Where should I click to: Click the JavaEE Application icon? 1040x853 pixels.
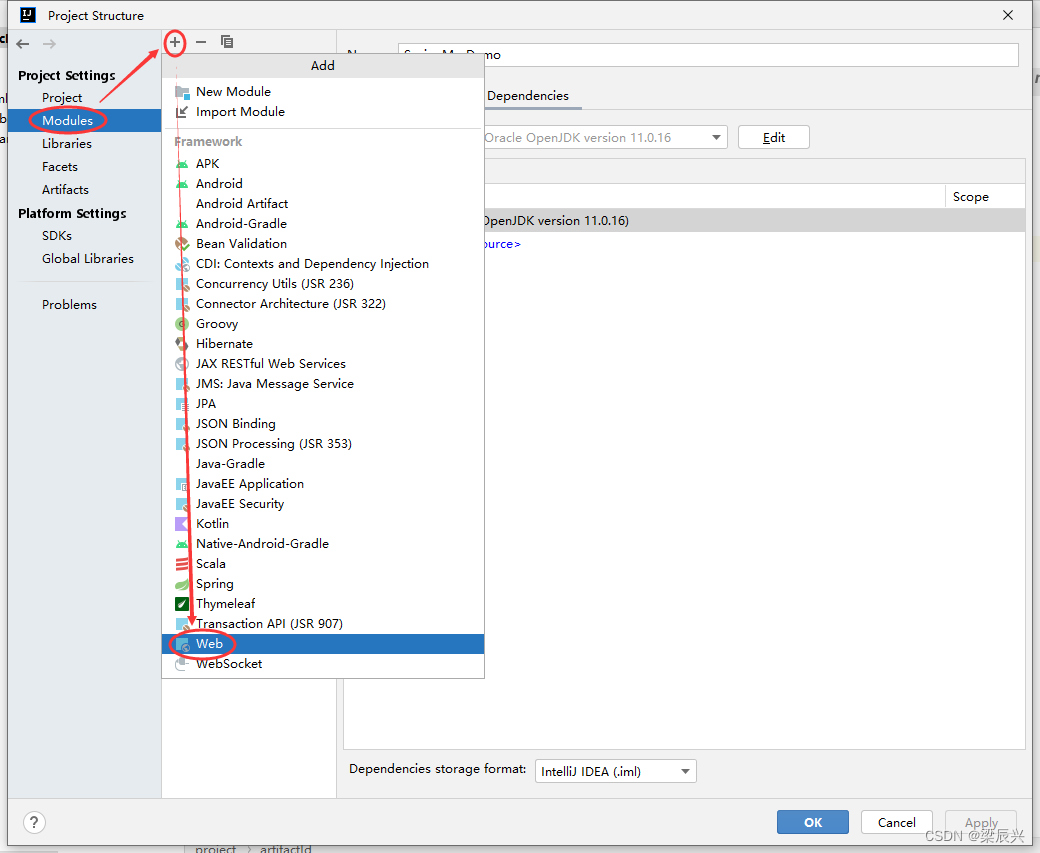tap(182, 484)
